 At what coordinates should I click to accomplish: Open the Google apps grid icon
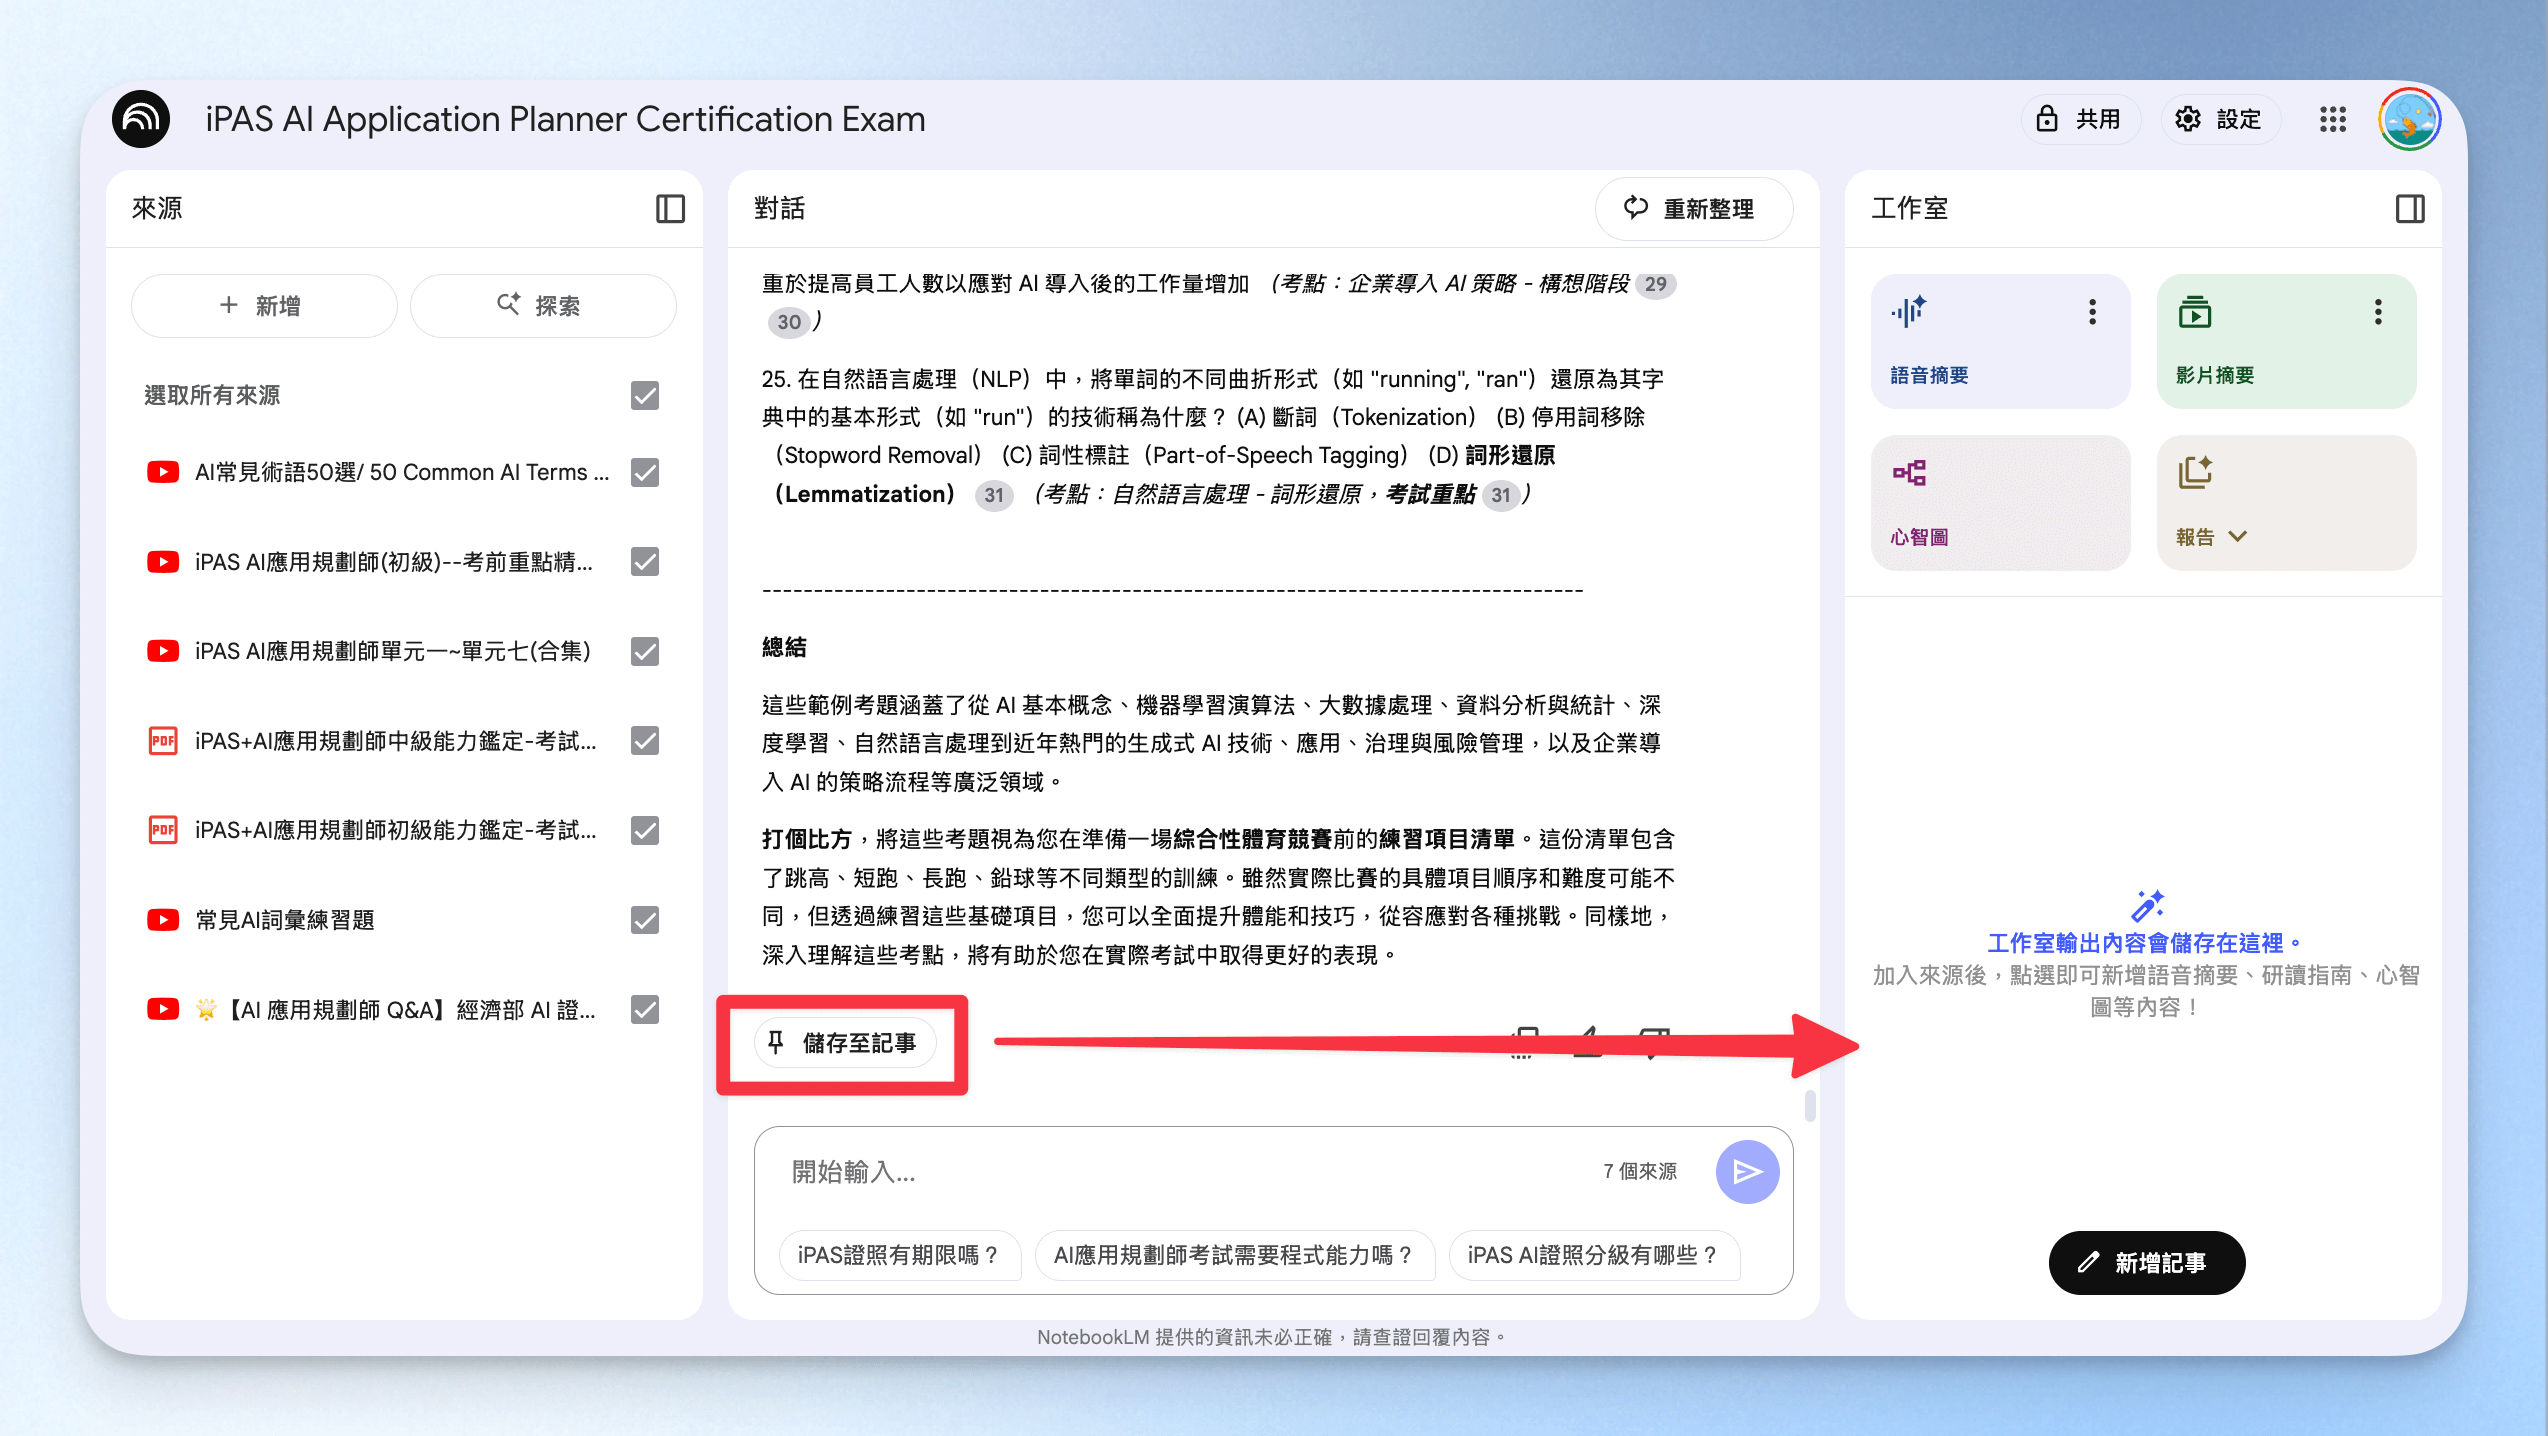point(2333,120)
